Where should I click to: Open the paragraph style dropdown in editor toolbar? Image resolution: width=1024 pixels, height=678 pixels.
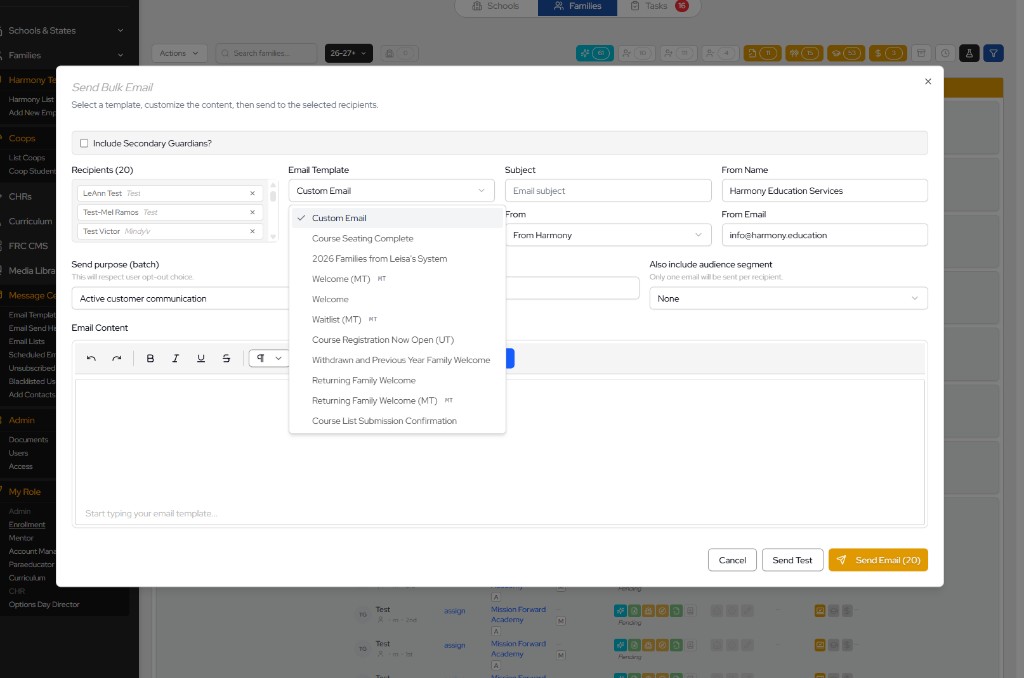pyautogui.click(x=268, y=358)
